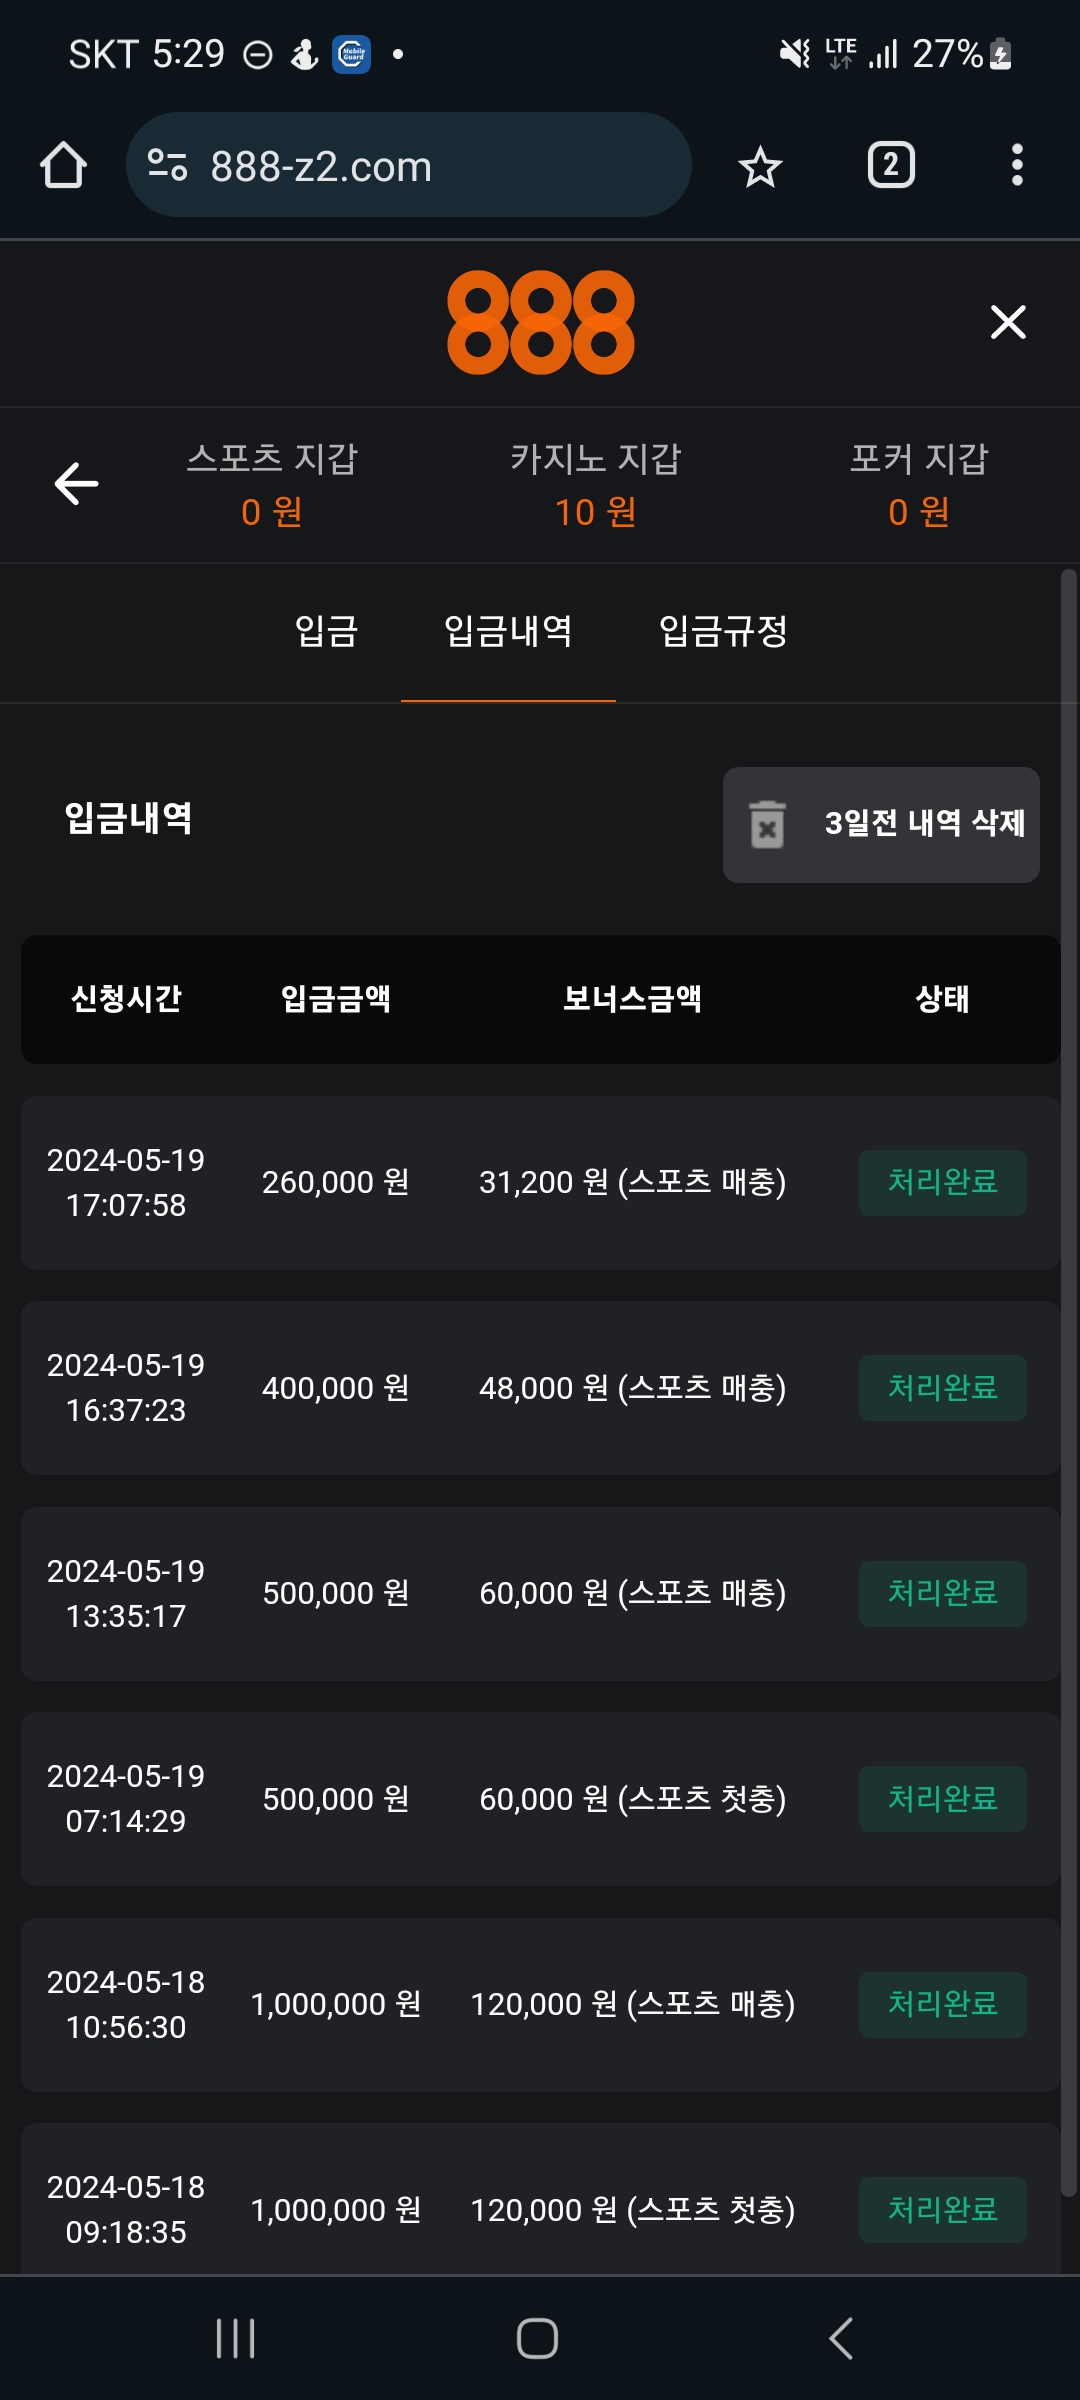Bookmark the page with the star icon
The image size is (1080, 2400).
(760, 166)
